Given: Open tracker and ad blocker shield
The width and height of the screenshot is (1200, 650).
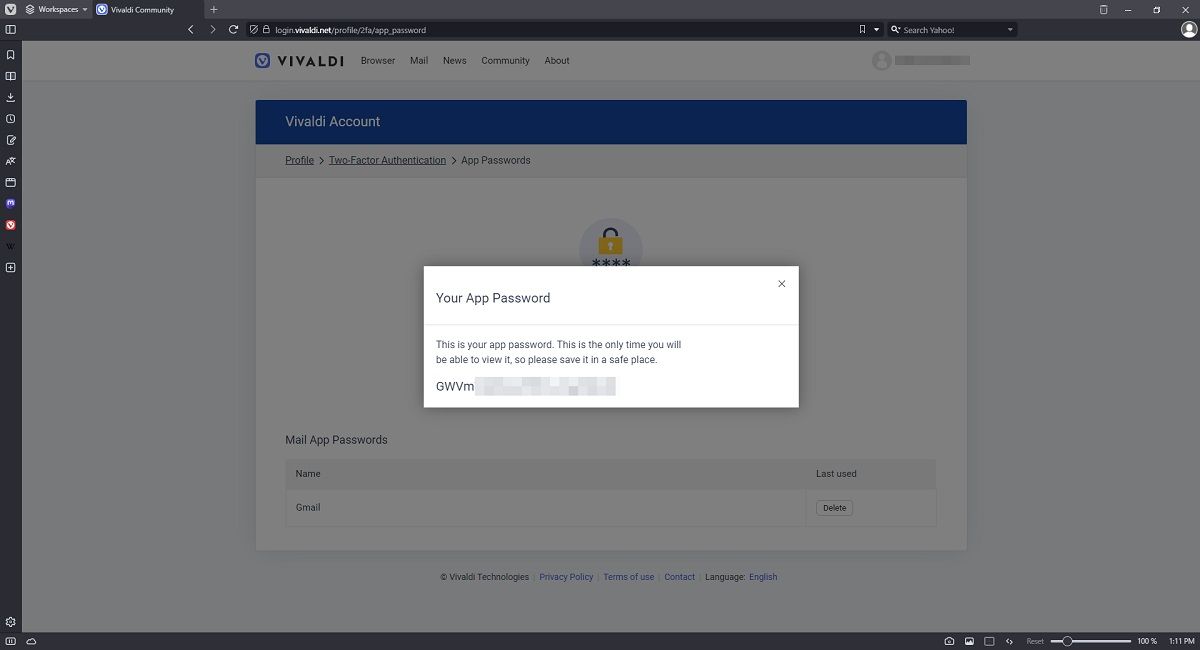Looking at the screenshot, I should (x=254, y=30).
